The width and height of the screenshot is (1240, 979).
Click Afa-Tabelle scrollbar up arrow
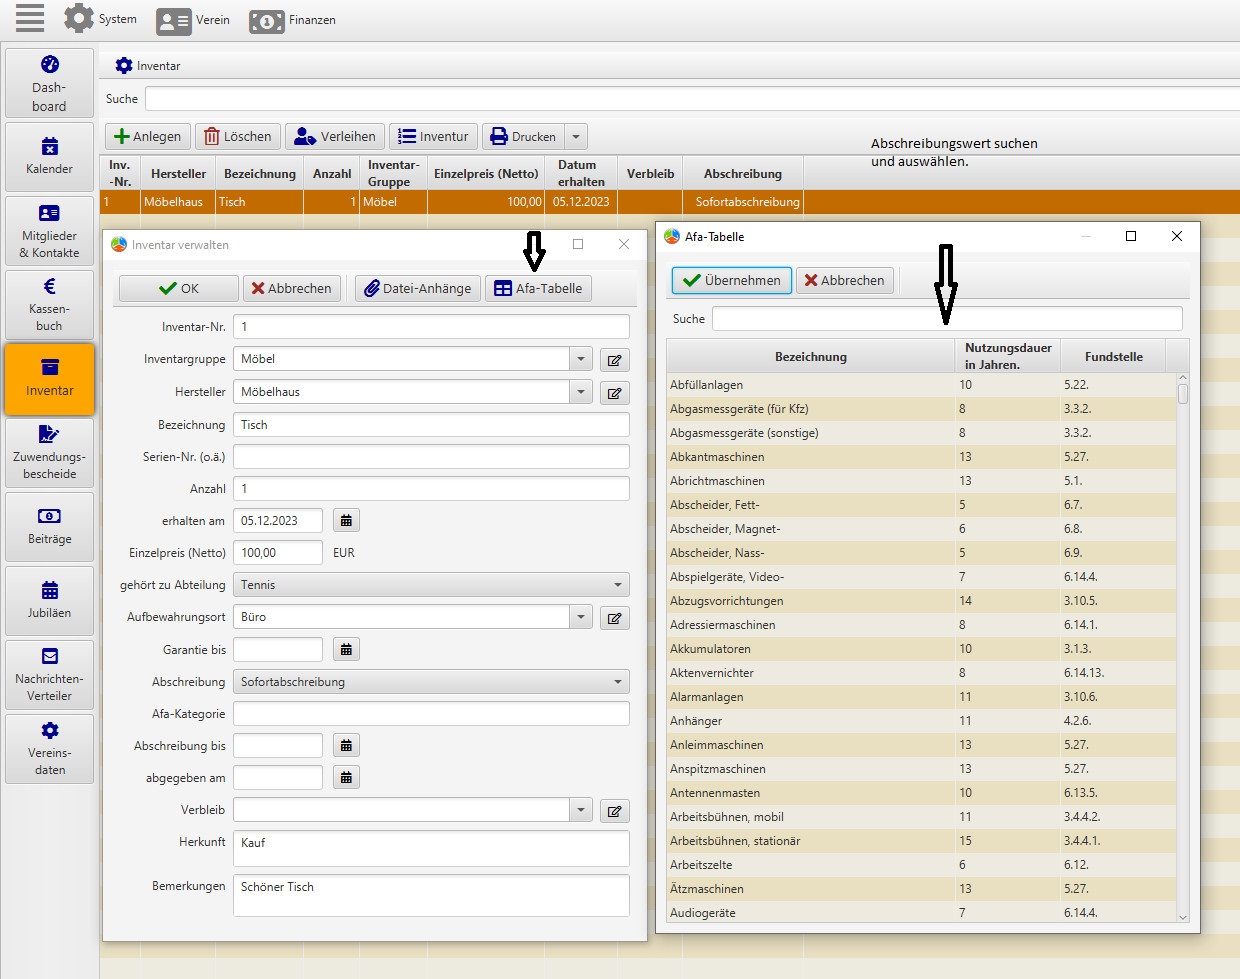pyautogui.click(x=1183, y=379)
